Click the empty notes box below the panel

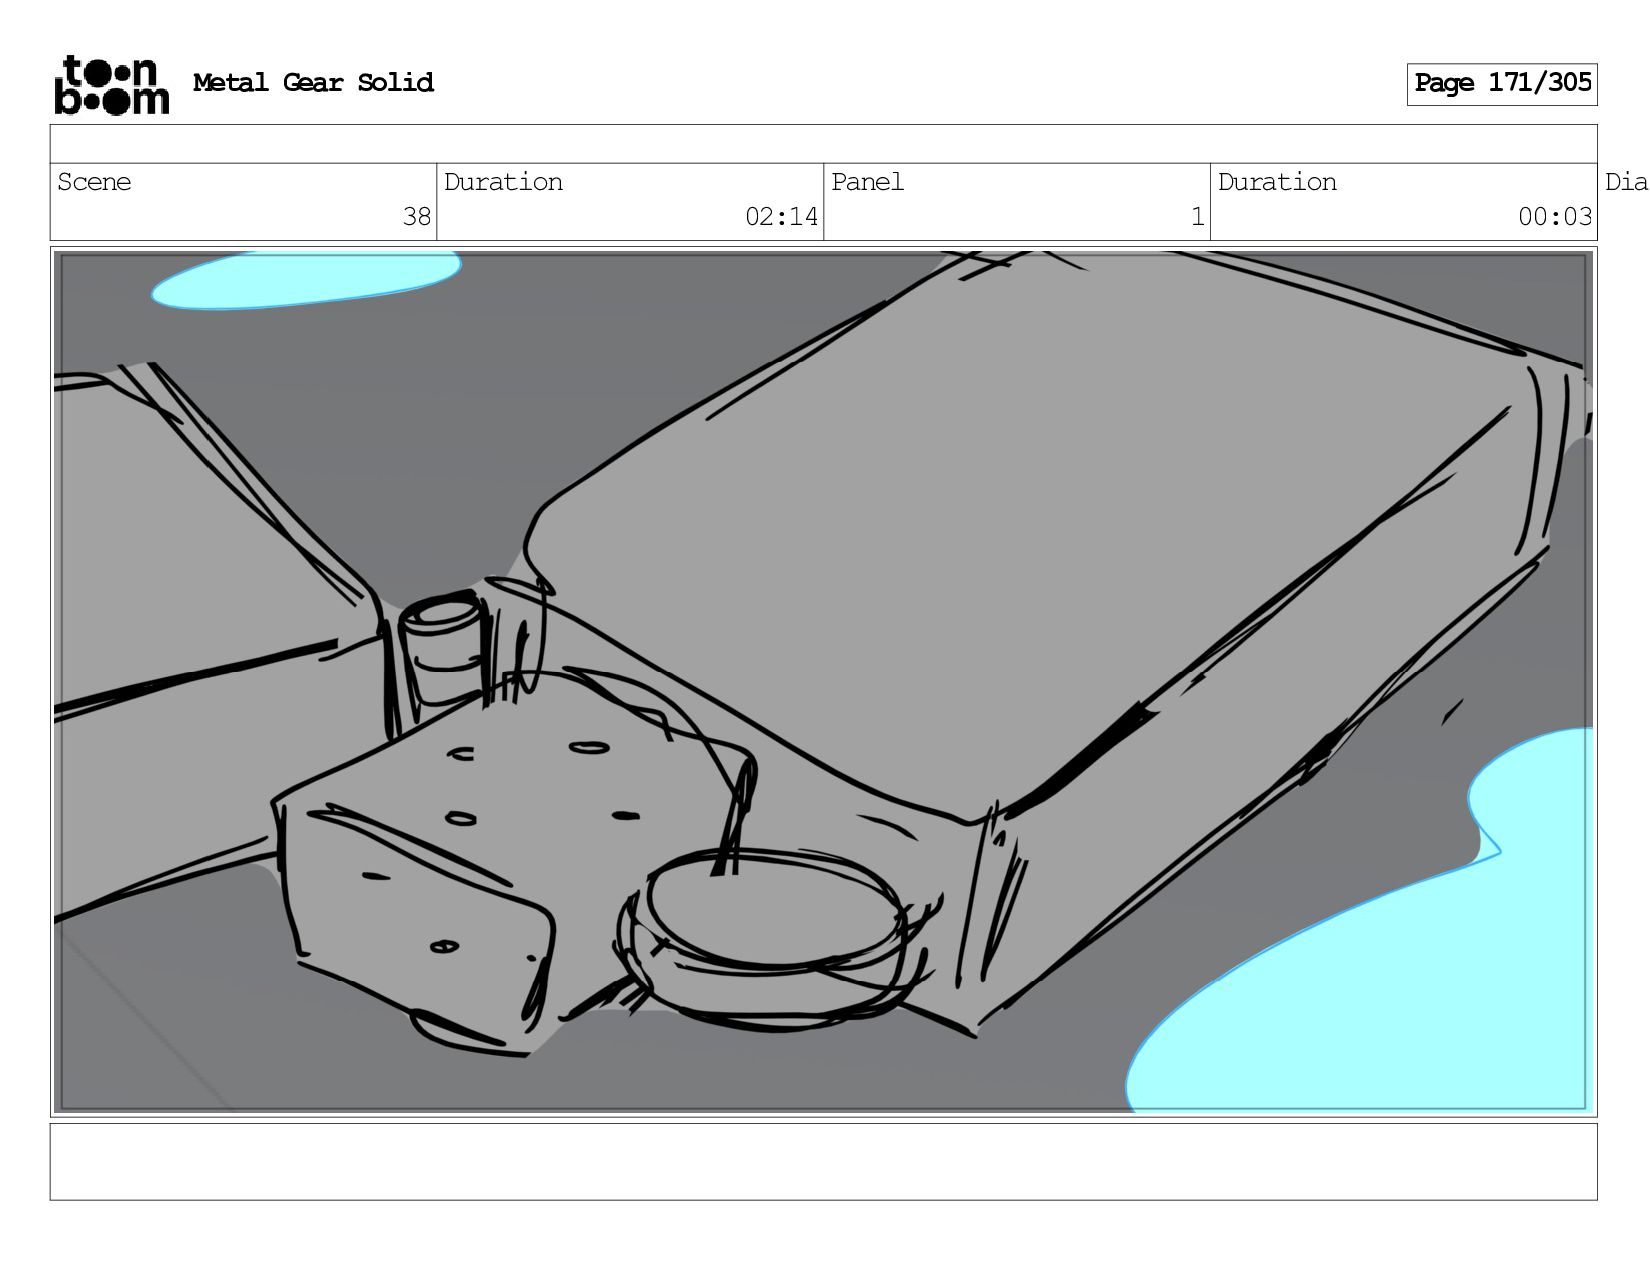(x=824, y=1162)
